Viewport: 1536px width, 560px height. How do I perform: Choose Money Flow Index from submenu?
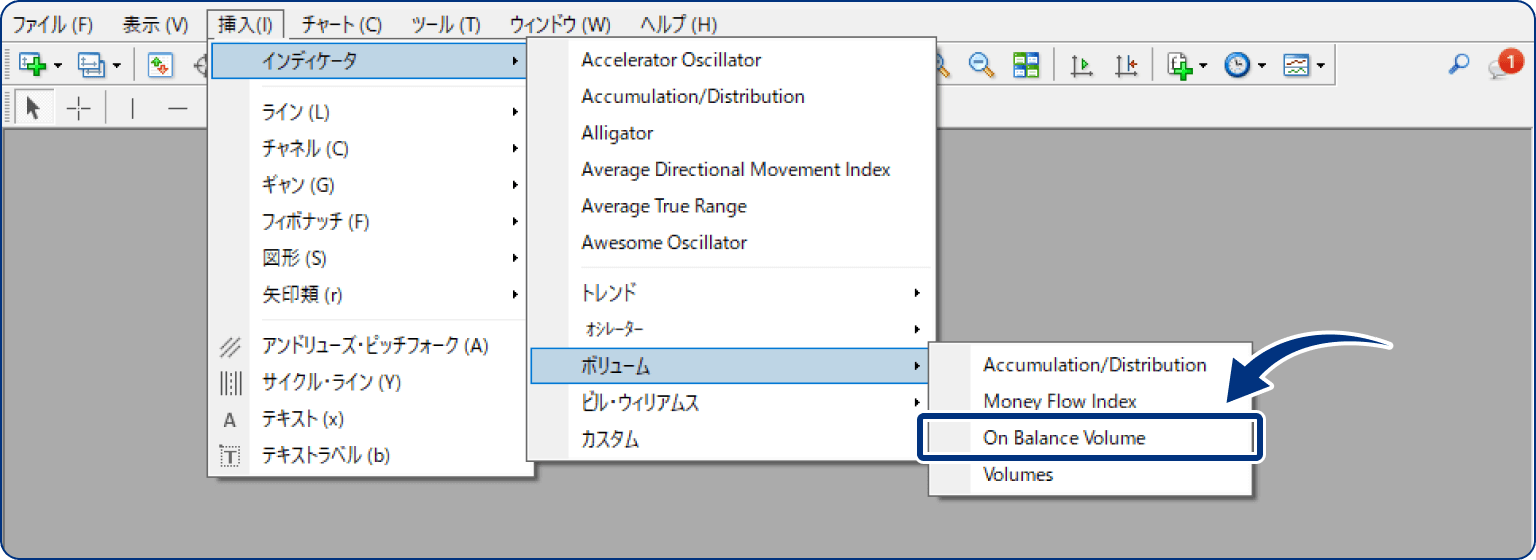(1060, 401)
